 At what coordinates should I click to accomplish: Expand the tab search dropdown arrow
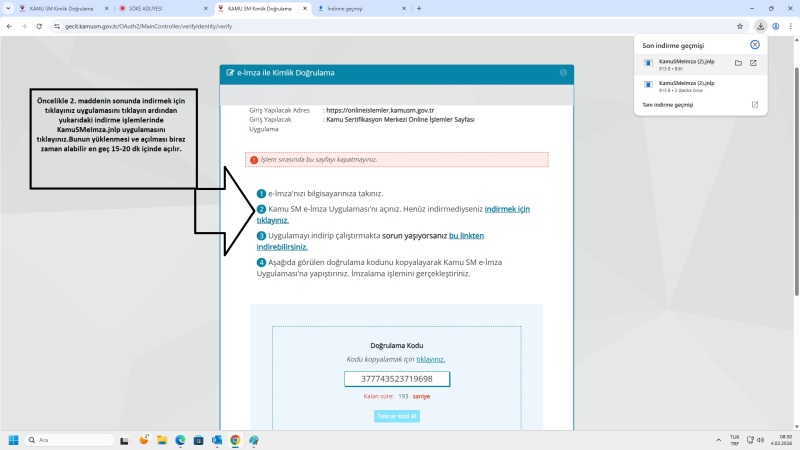point(10,8)
